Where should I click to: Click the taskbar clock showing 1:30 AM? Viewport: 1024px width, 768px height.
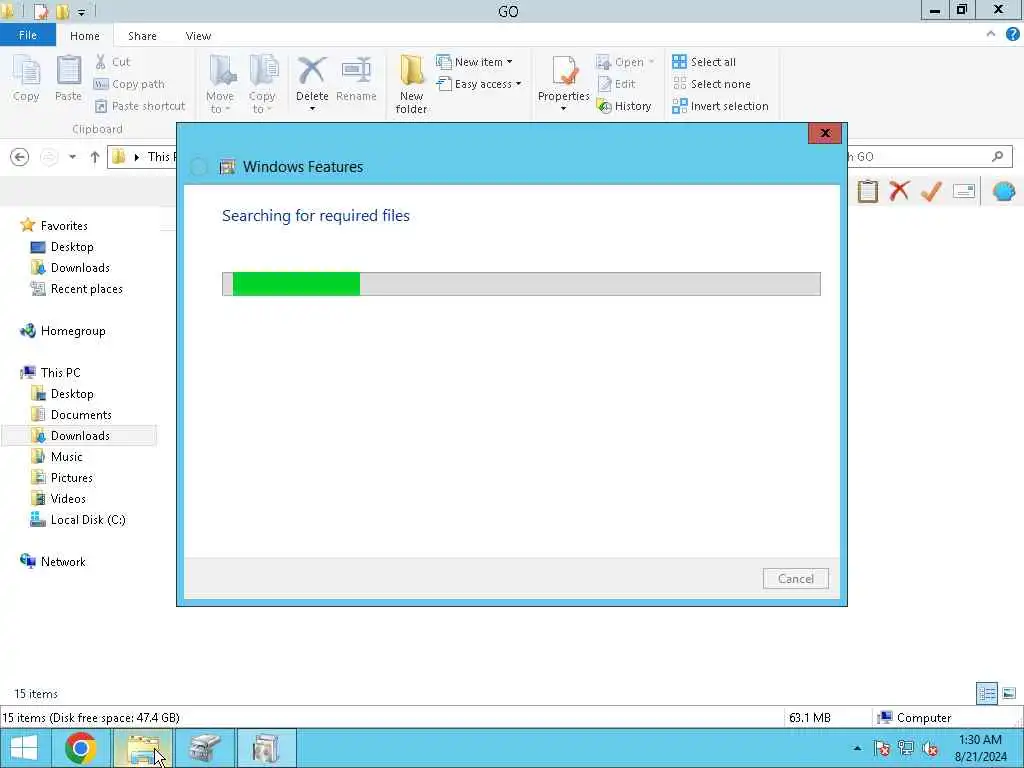point(980,748)
